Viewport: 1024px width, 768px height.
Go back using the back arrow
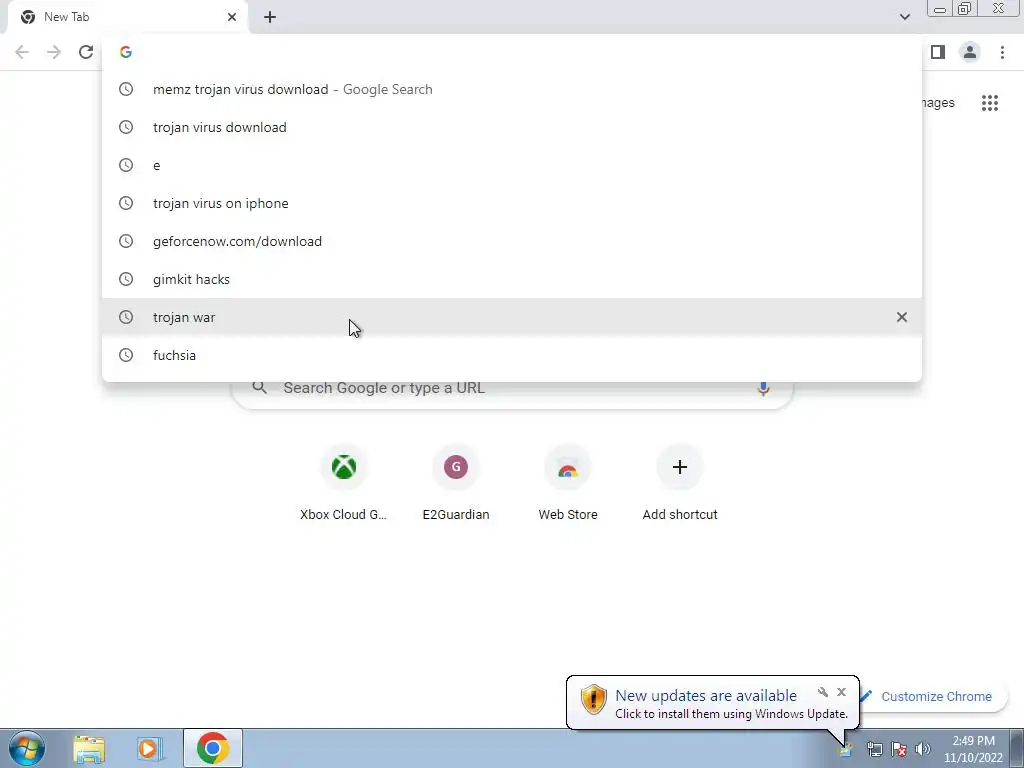point(22,52)
